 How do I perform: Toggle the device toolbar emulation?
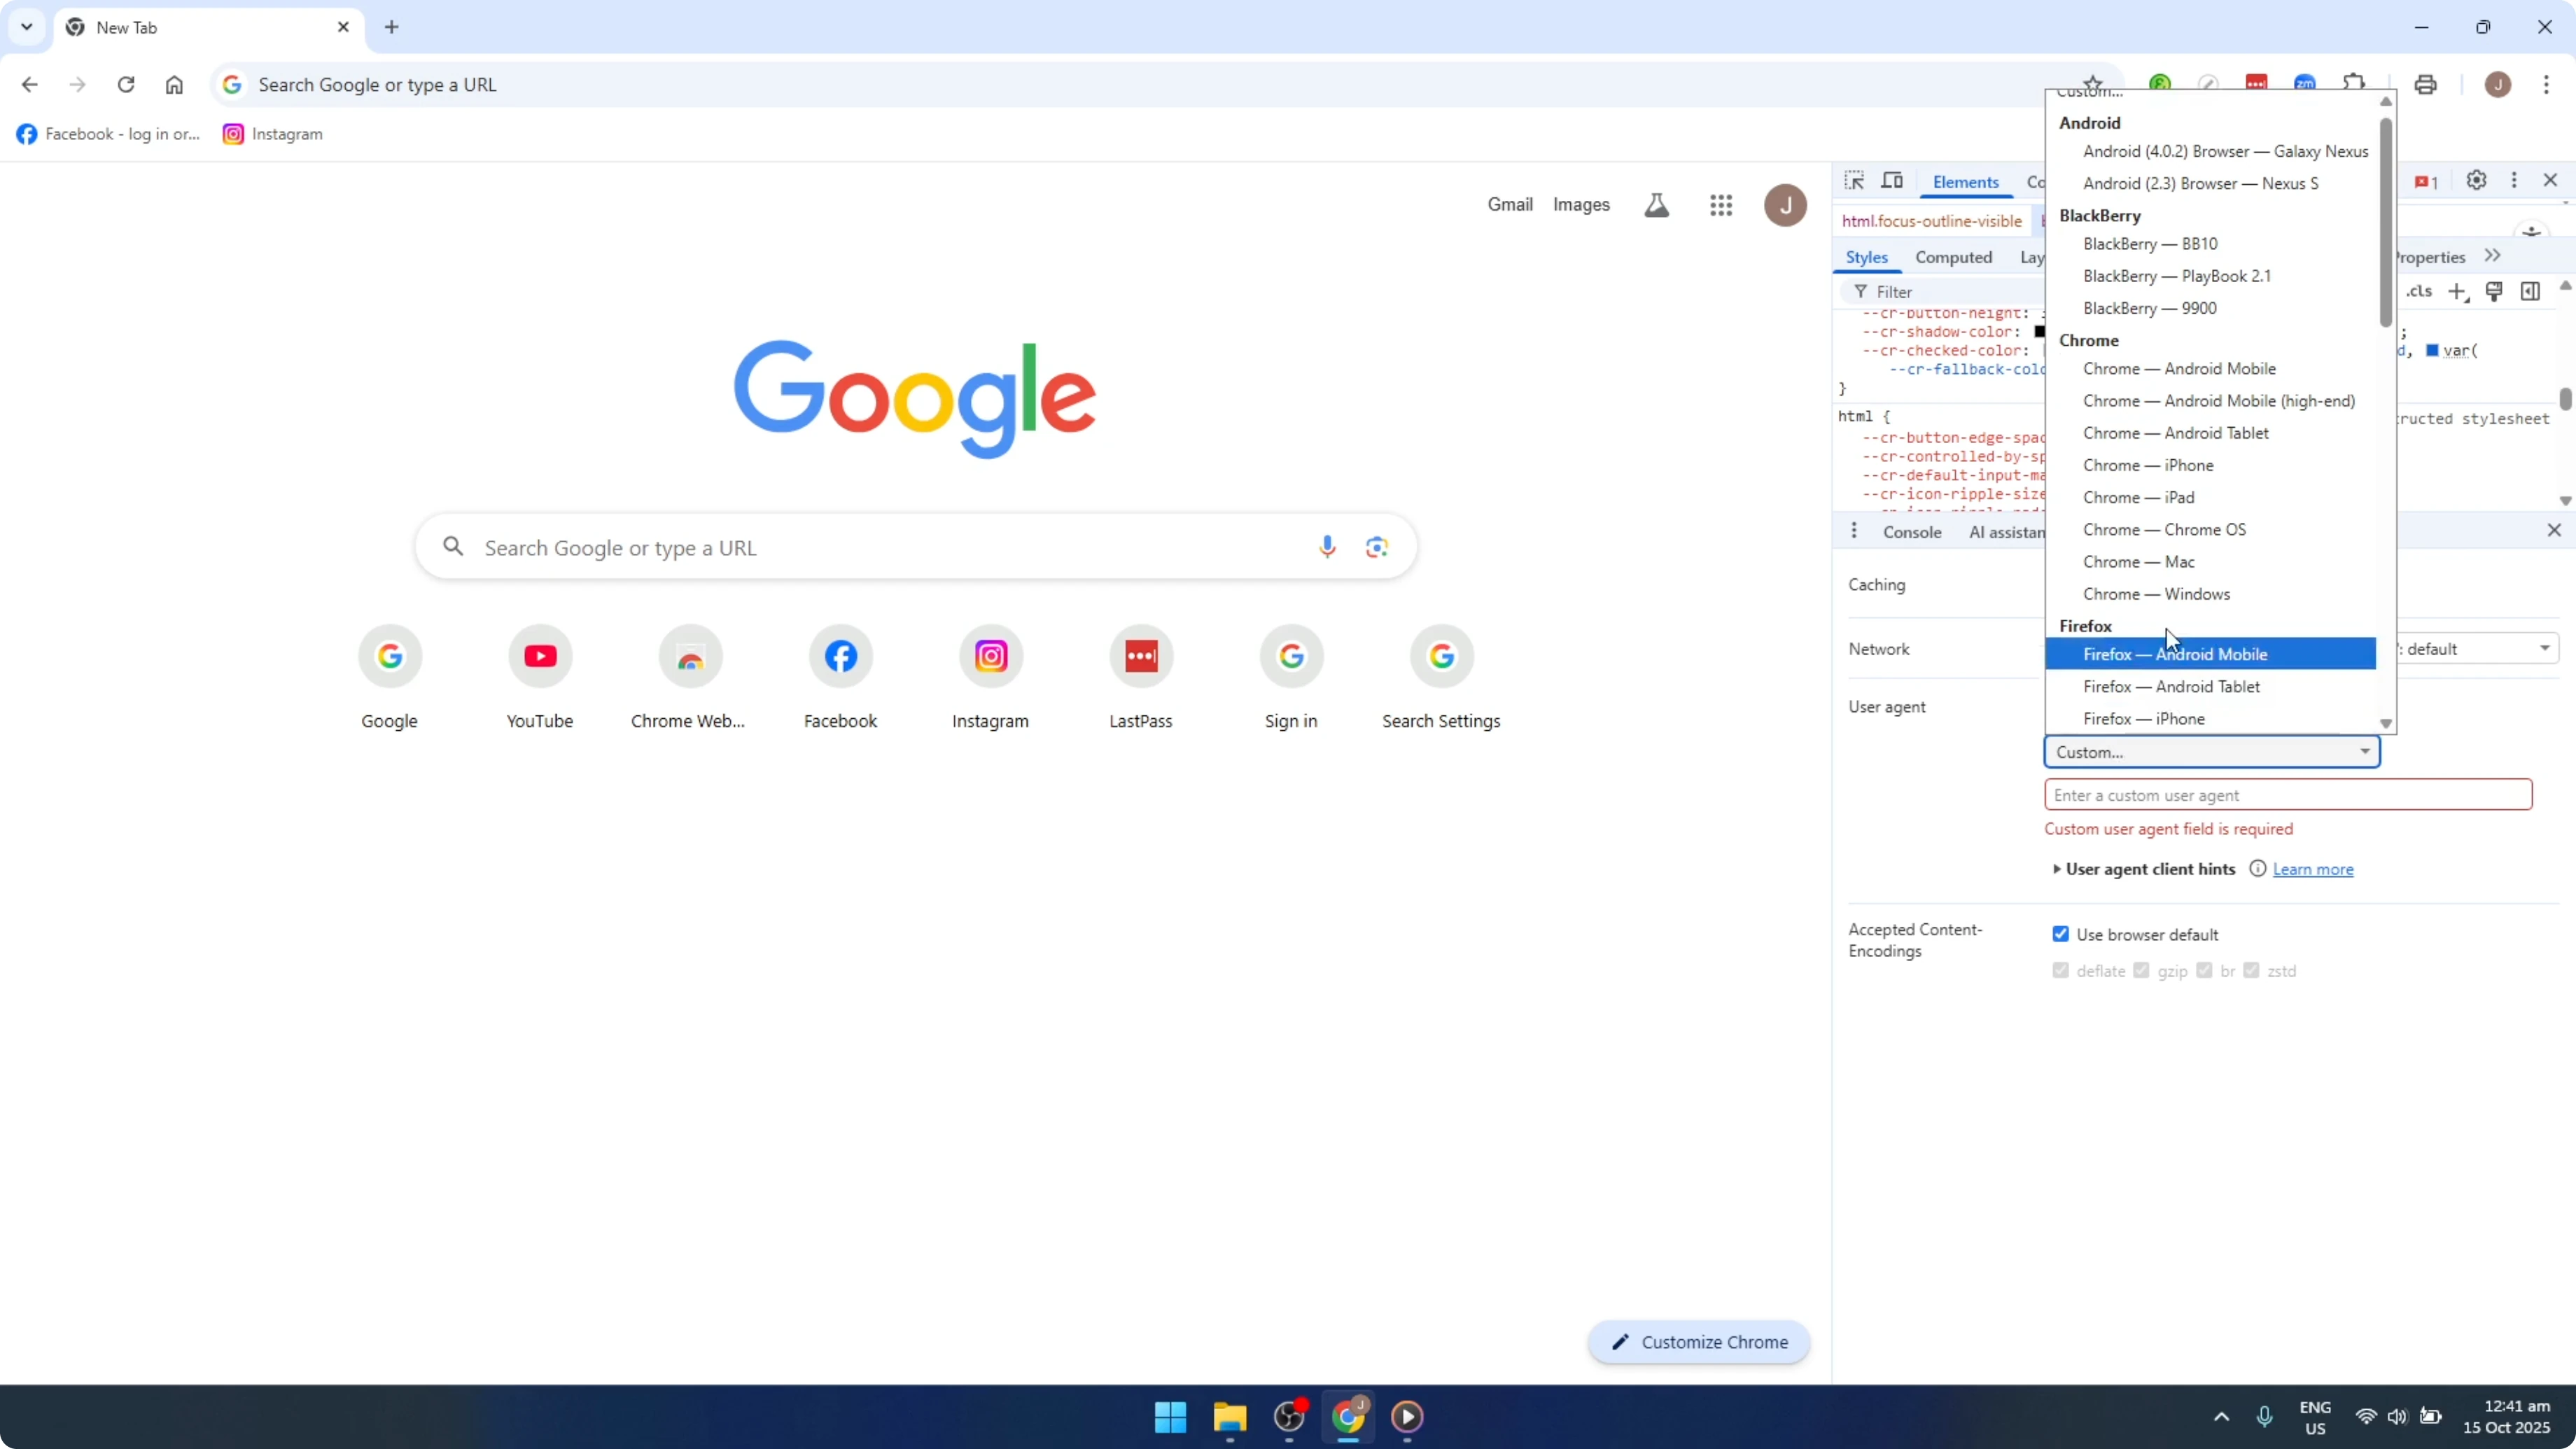[x=1893, y=181]
